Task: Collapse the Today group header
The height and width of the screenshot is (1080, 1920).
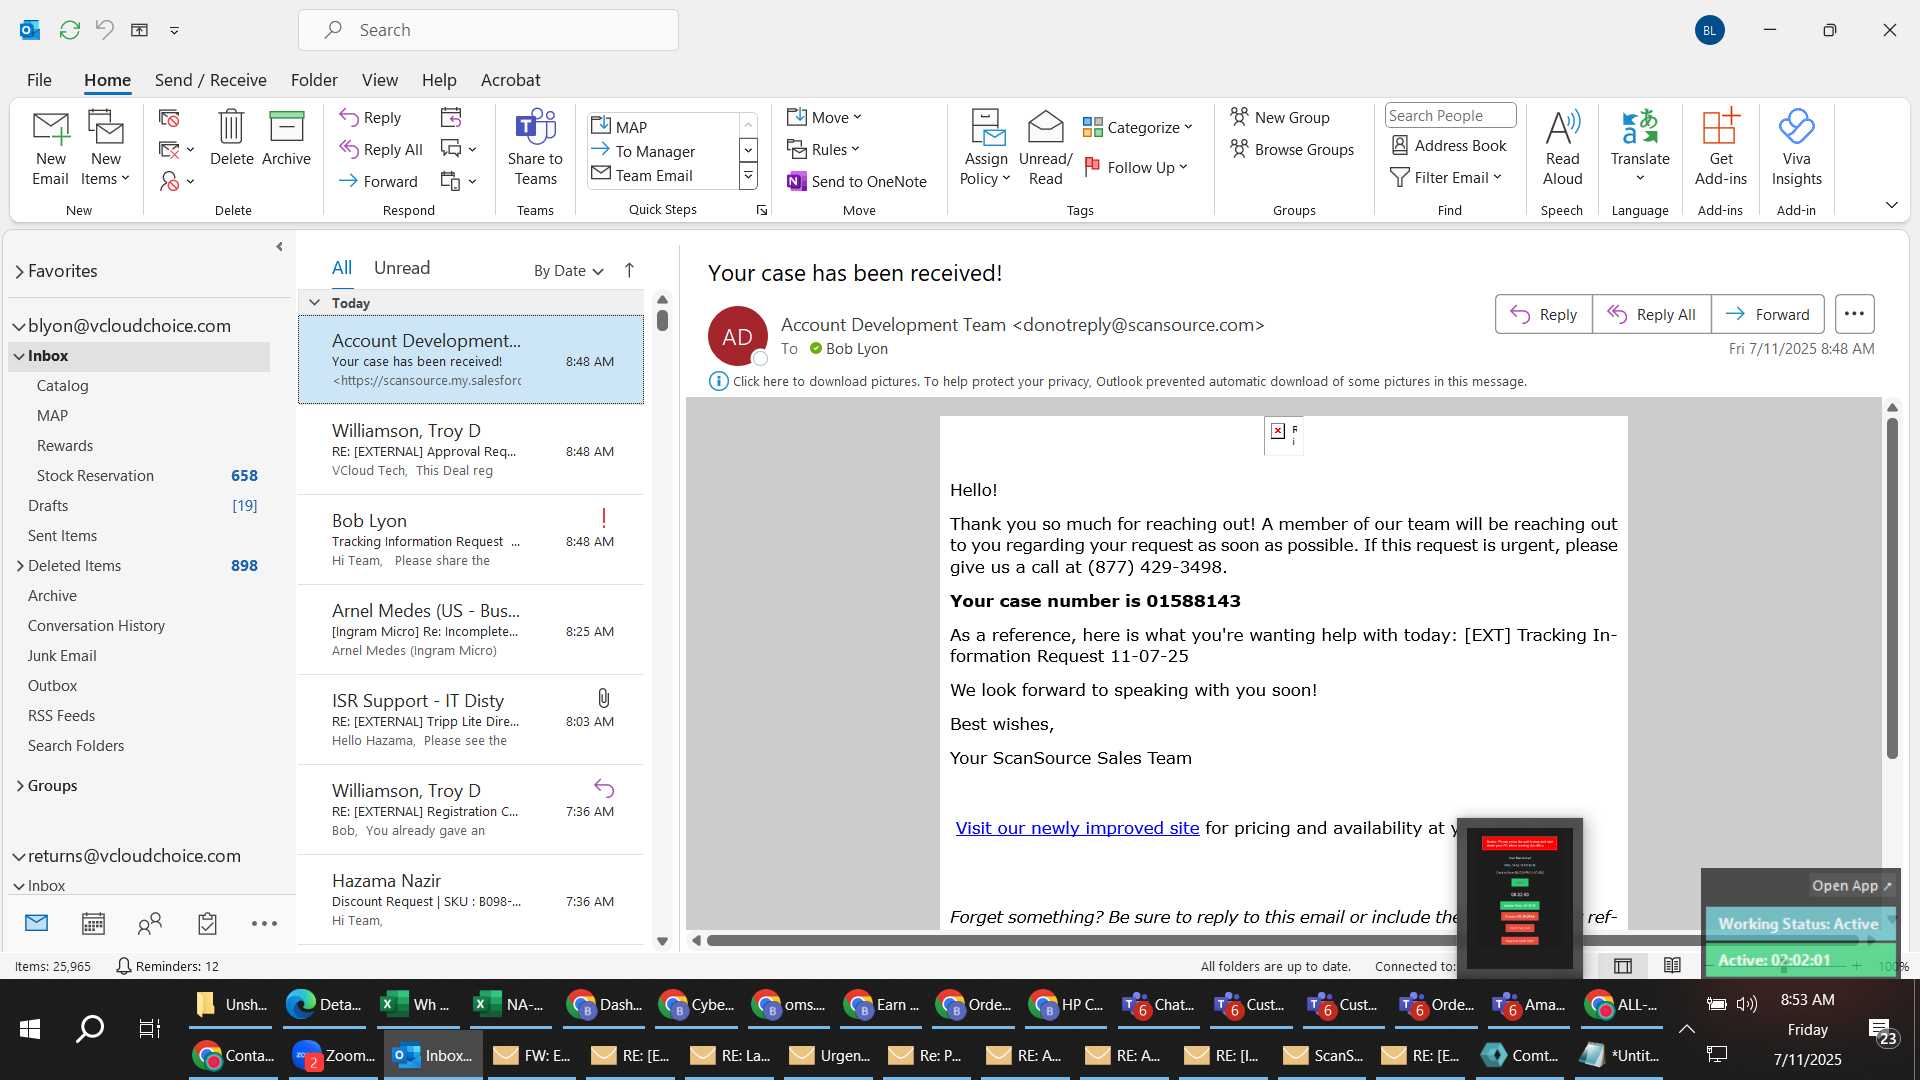Action: (314, 302)
